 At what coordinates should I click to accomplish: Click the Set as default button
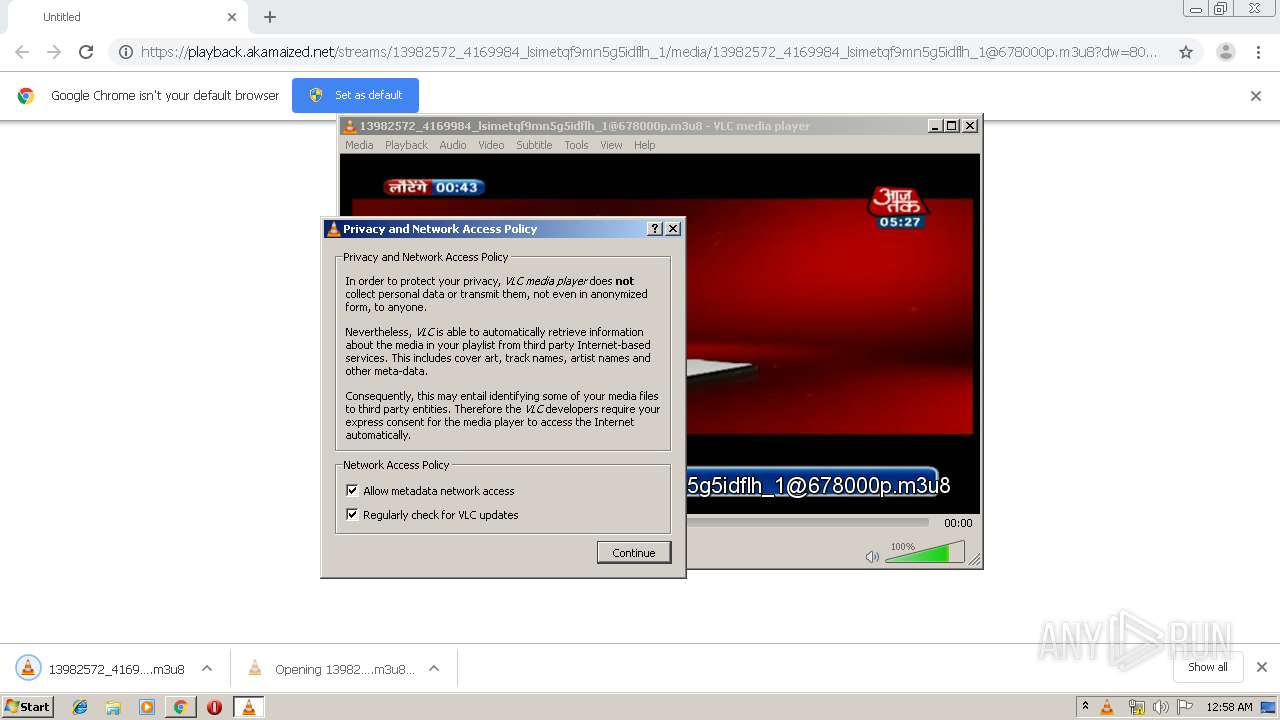pos(355,95)
